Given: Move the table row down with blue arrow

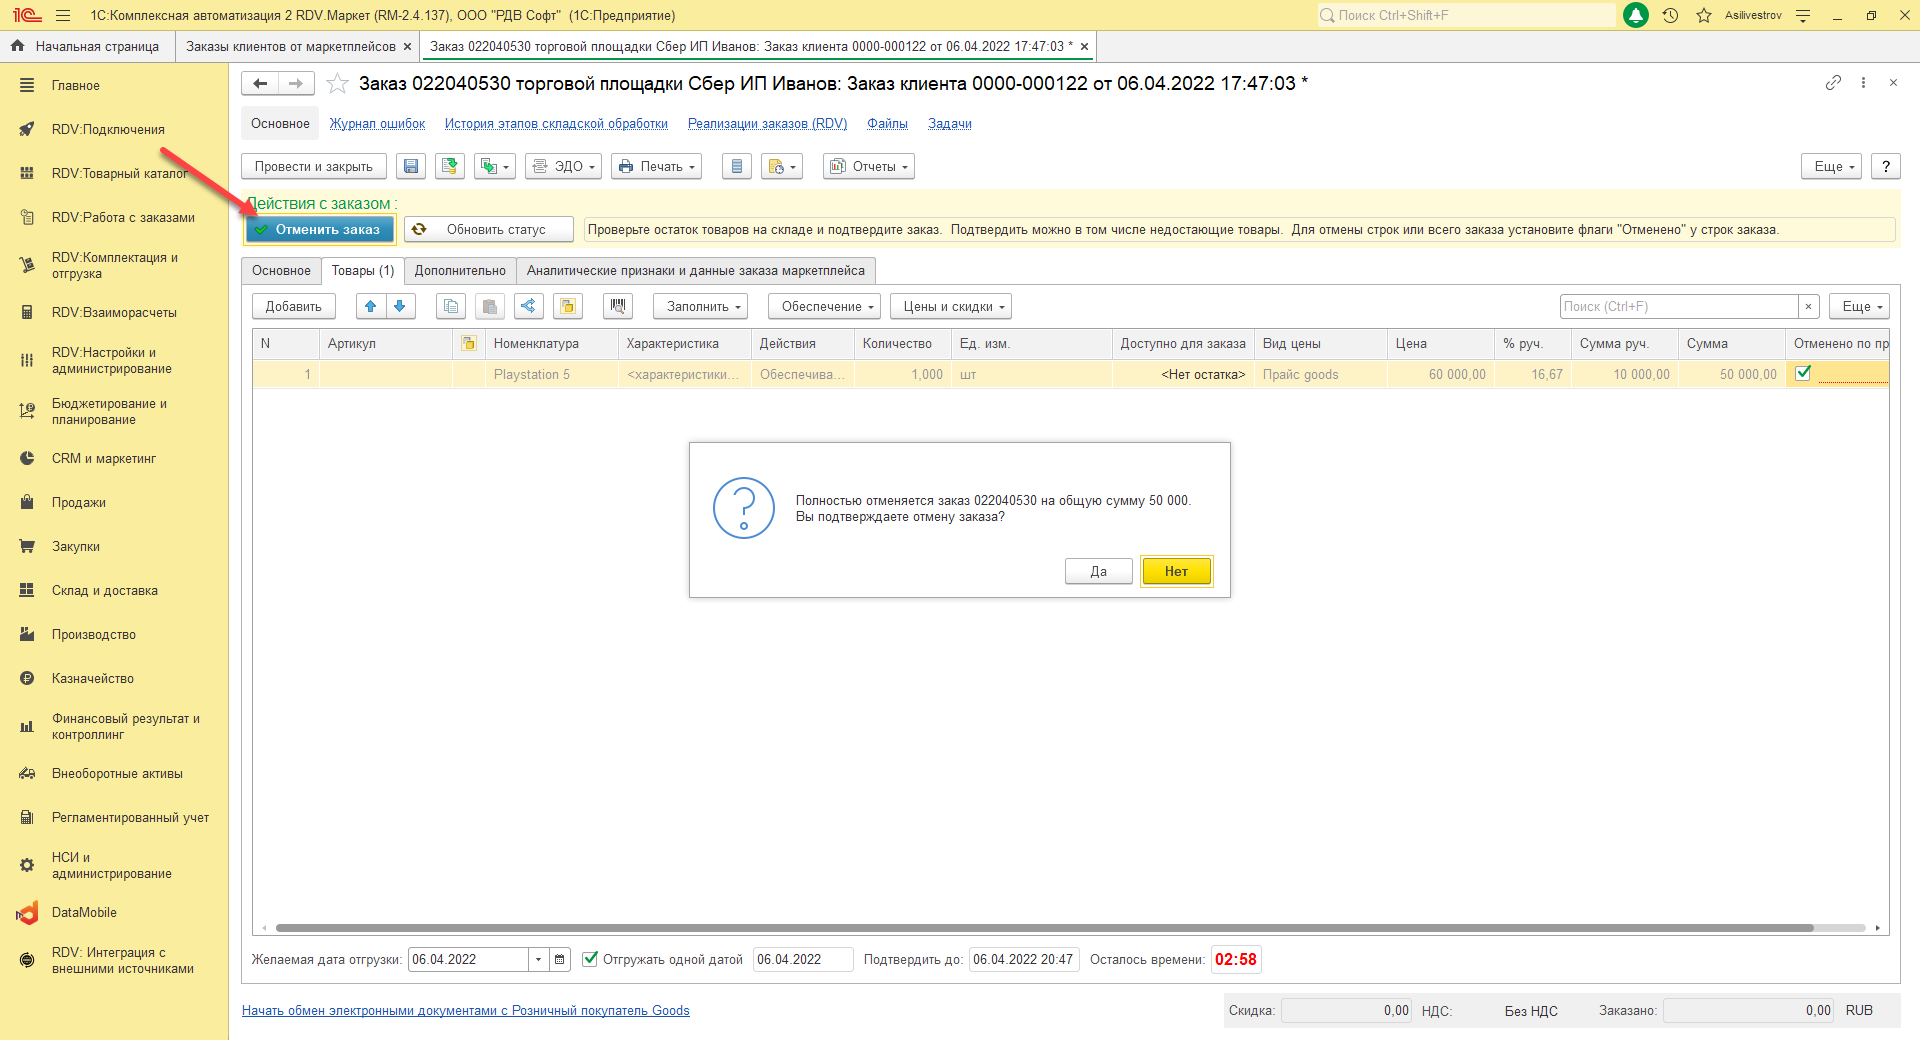Looking at the screenshot, I should pos(400,307).
